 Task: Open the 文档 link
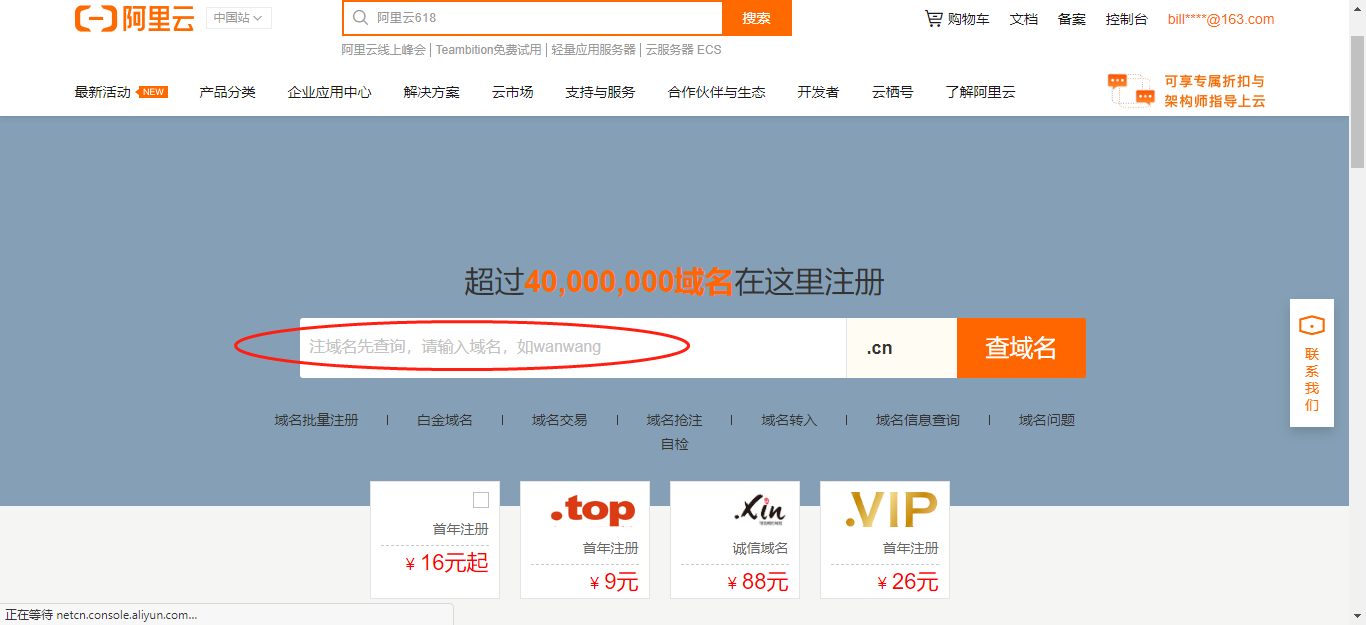point(1024,19)
